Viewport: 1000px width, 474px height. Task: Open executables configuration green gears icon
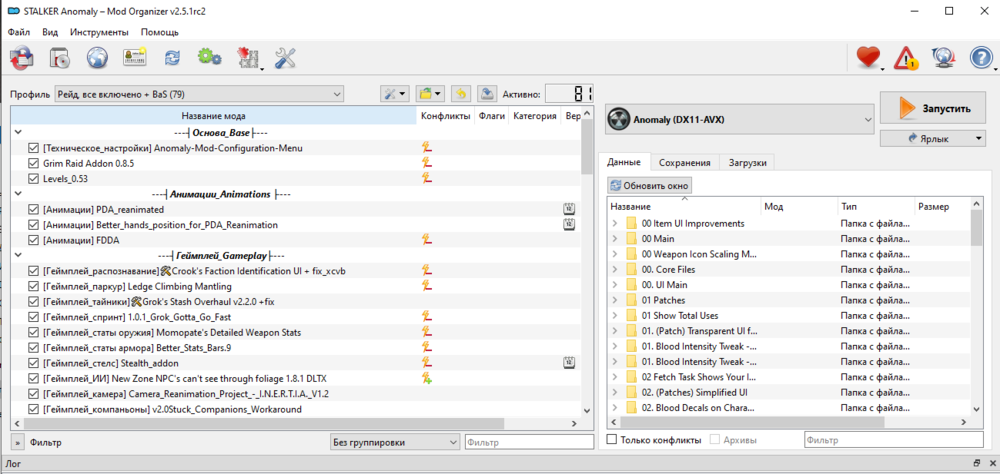pyautogui.click(x=209, y=58)
